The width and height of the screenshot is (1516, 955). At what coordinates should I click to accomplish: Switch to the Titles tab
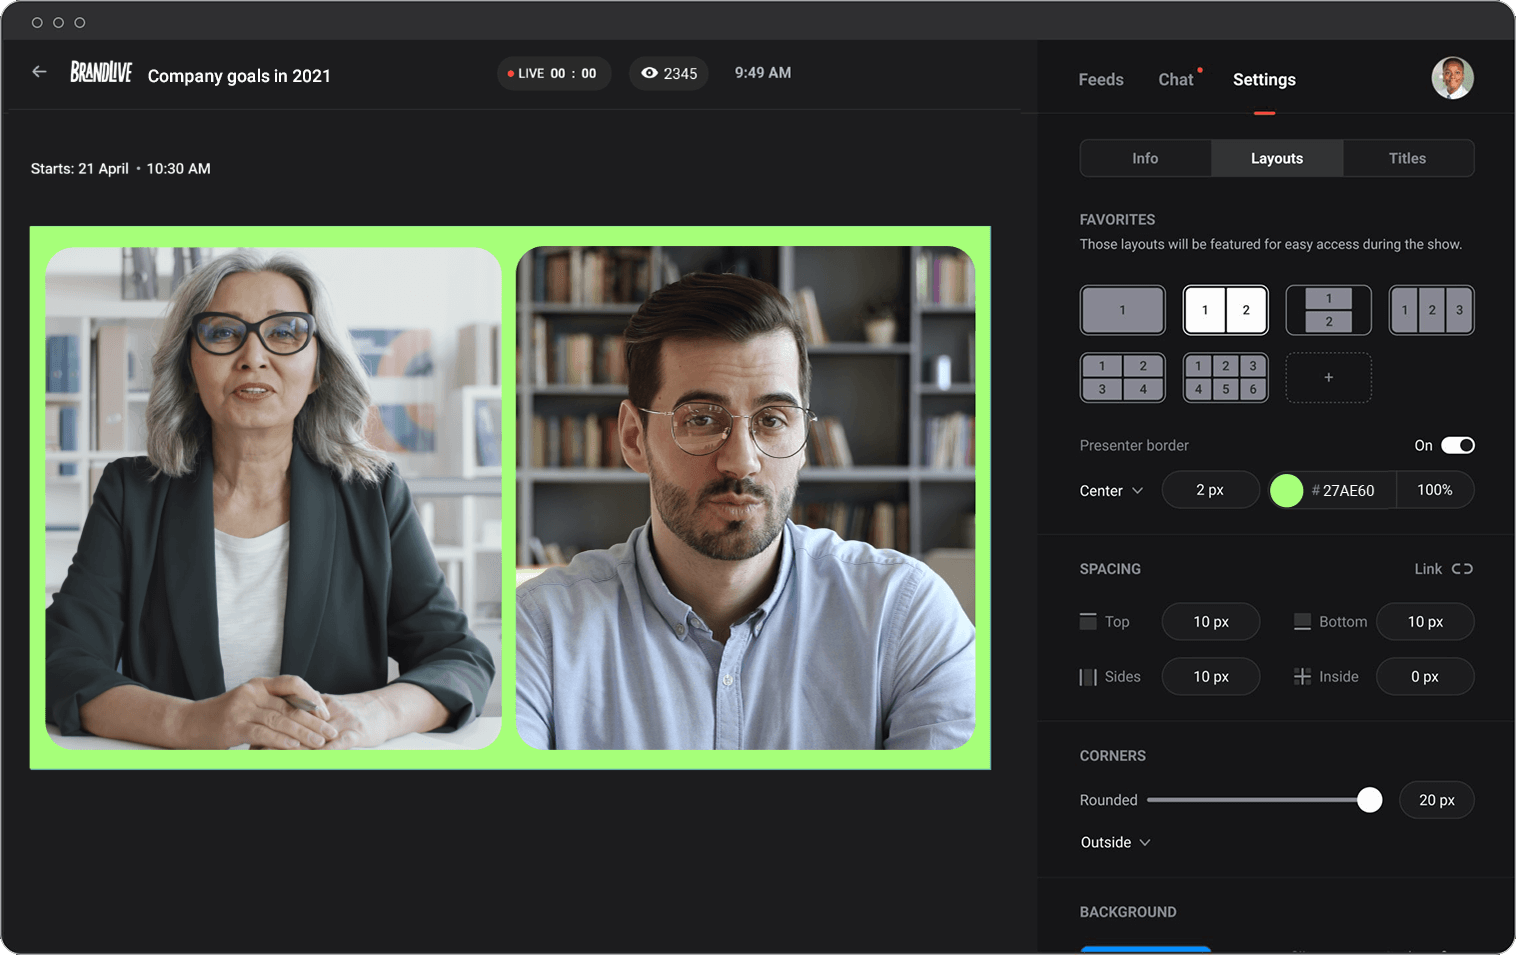1408,158
